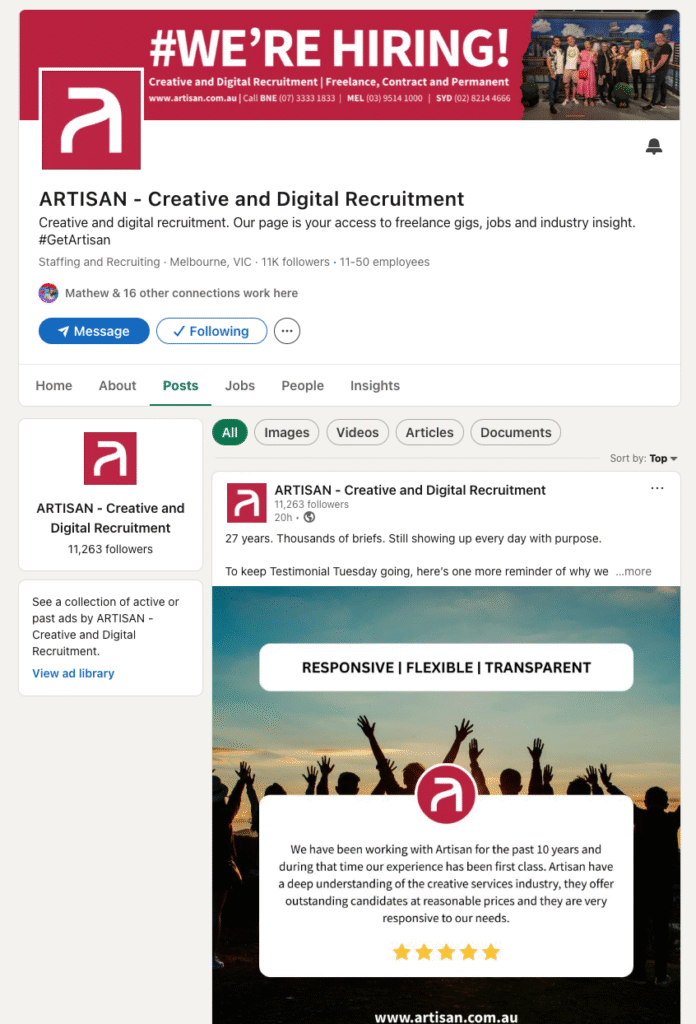The image size is (696, 1024).
Task: Click the '11K followers' text
Action: pyautogui.click(x=296, y=262)
